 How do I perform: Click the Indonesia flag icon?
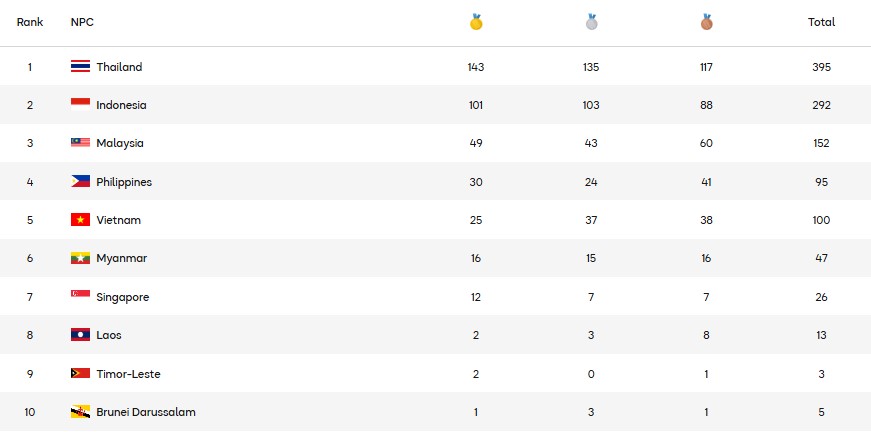click(80, 105)
